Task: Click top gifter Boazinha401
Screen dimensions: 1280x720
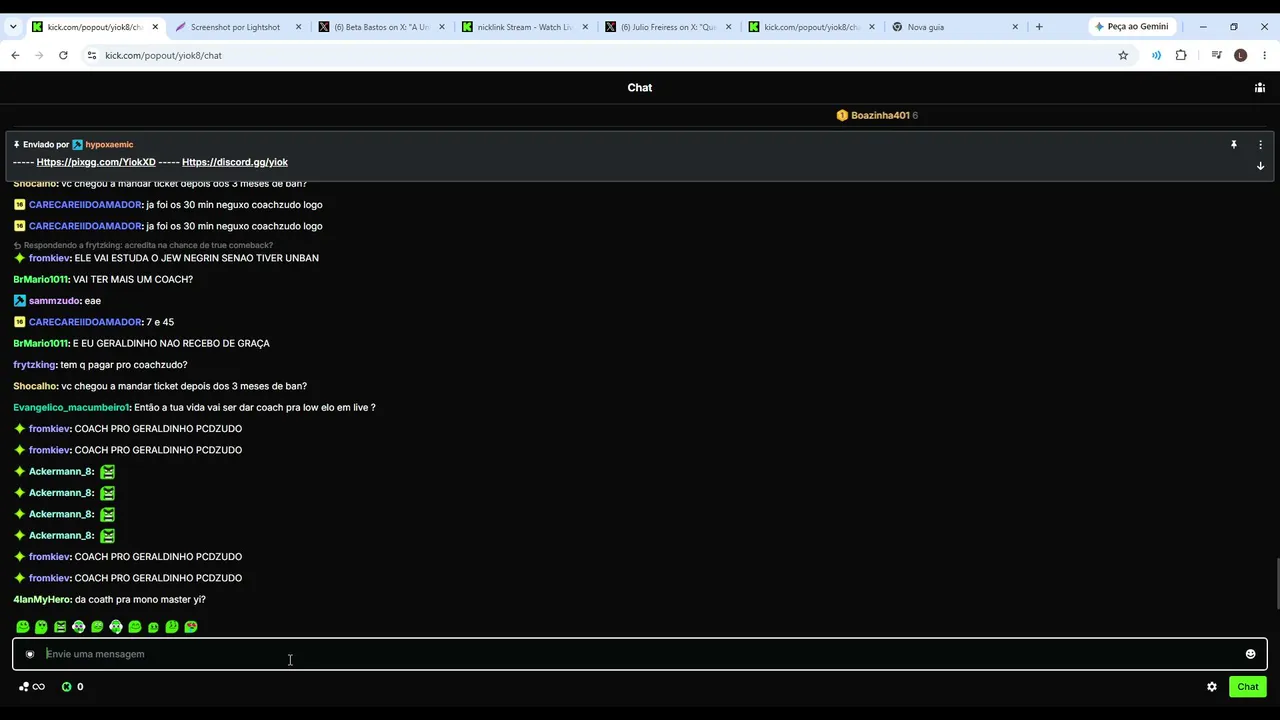Action: pyautogui.click(x=880, y=116)
